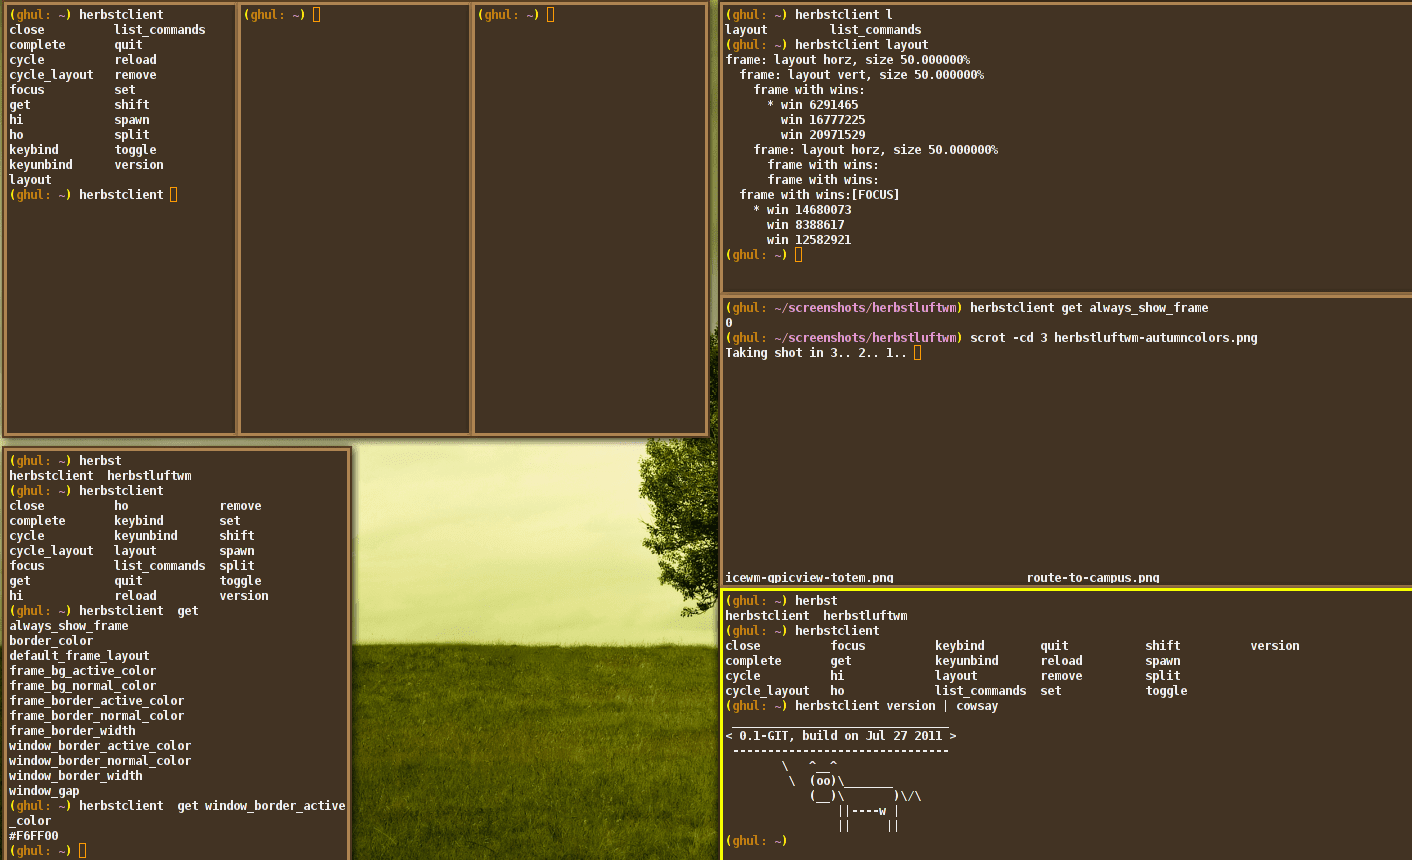Click 'toggle' in the six-column command list

(x=1166, y=691)
